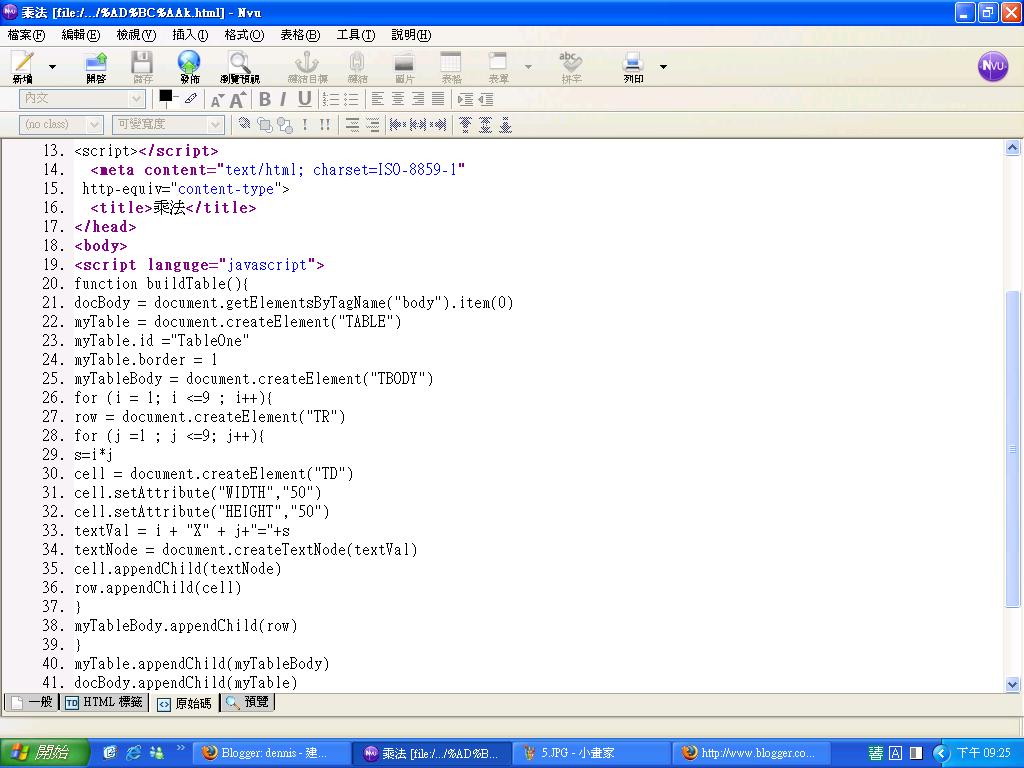Click the single exclamation emphasis icon

point(305,124)
